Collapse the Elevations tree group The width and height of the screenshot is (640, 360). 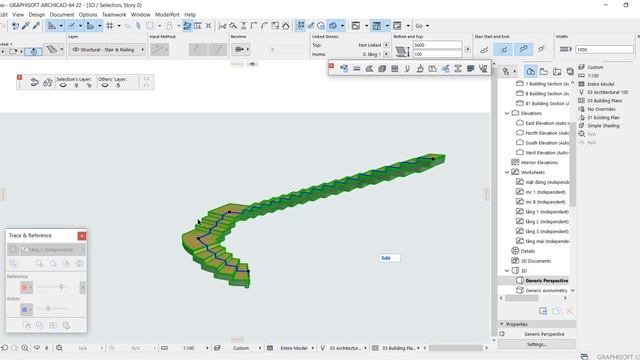click(507, 113)
